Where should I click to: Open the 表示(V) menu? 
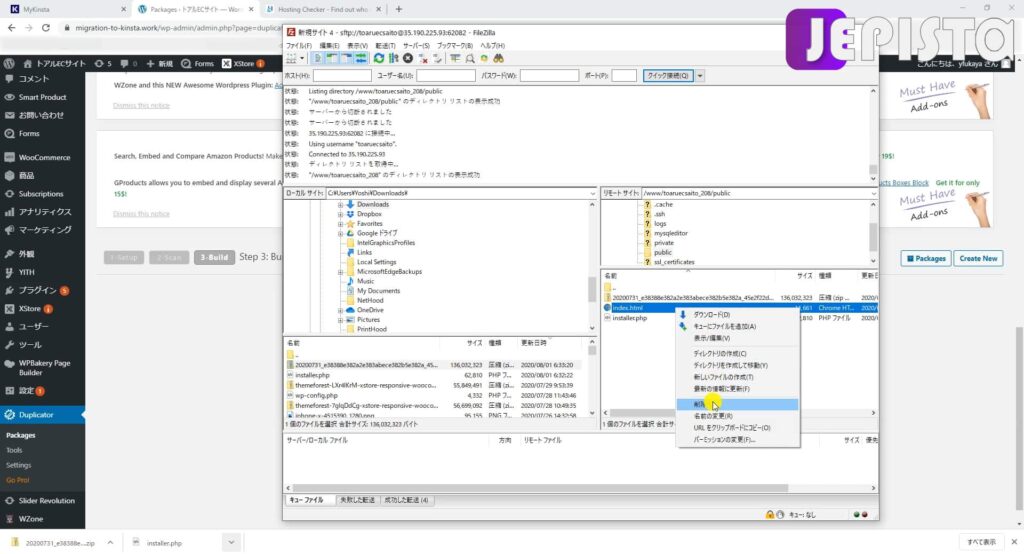pos(357,46)
